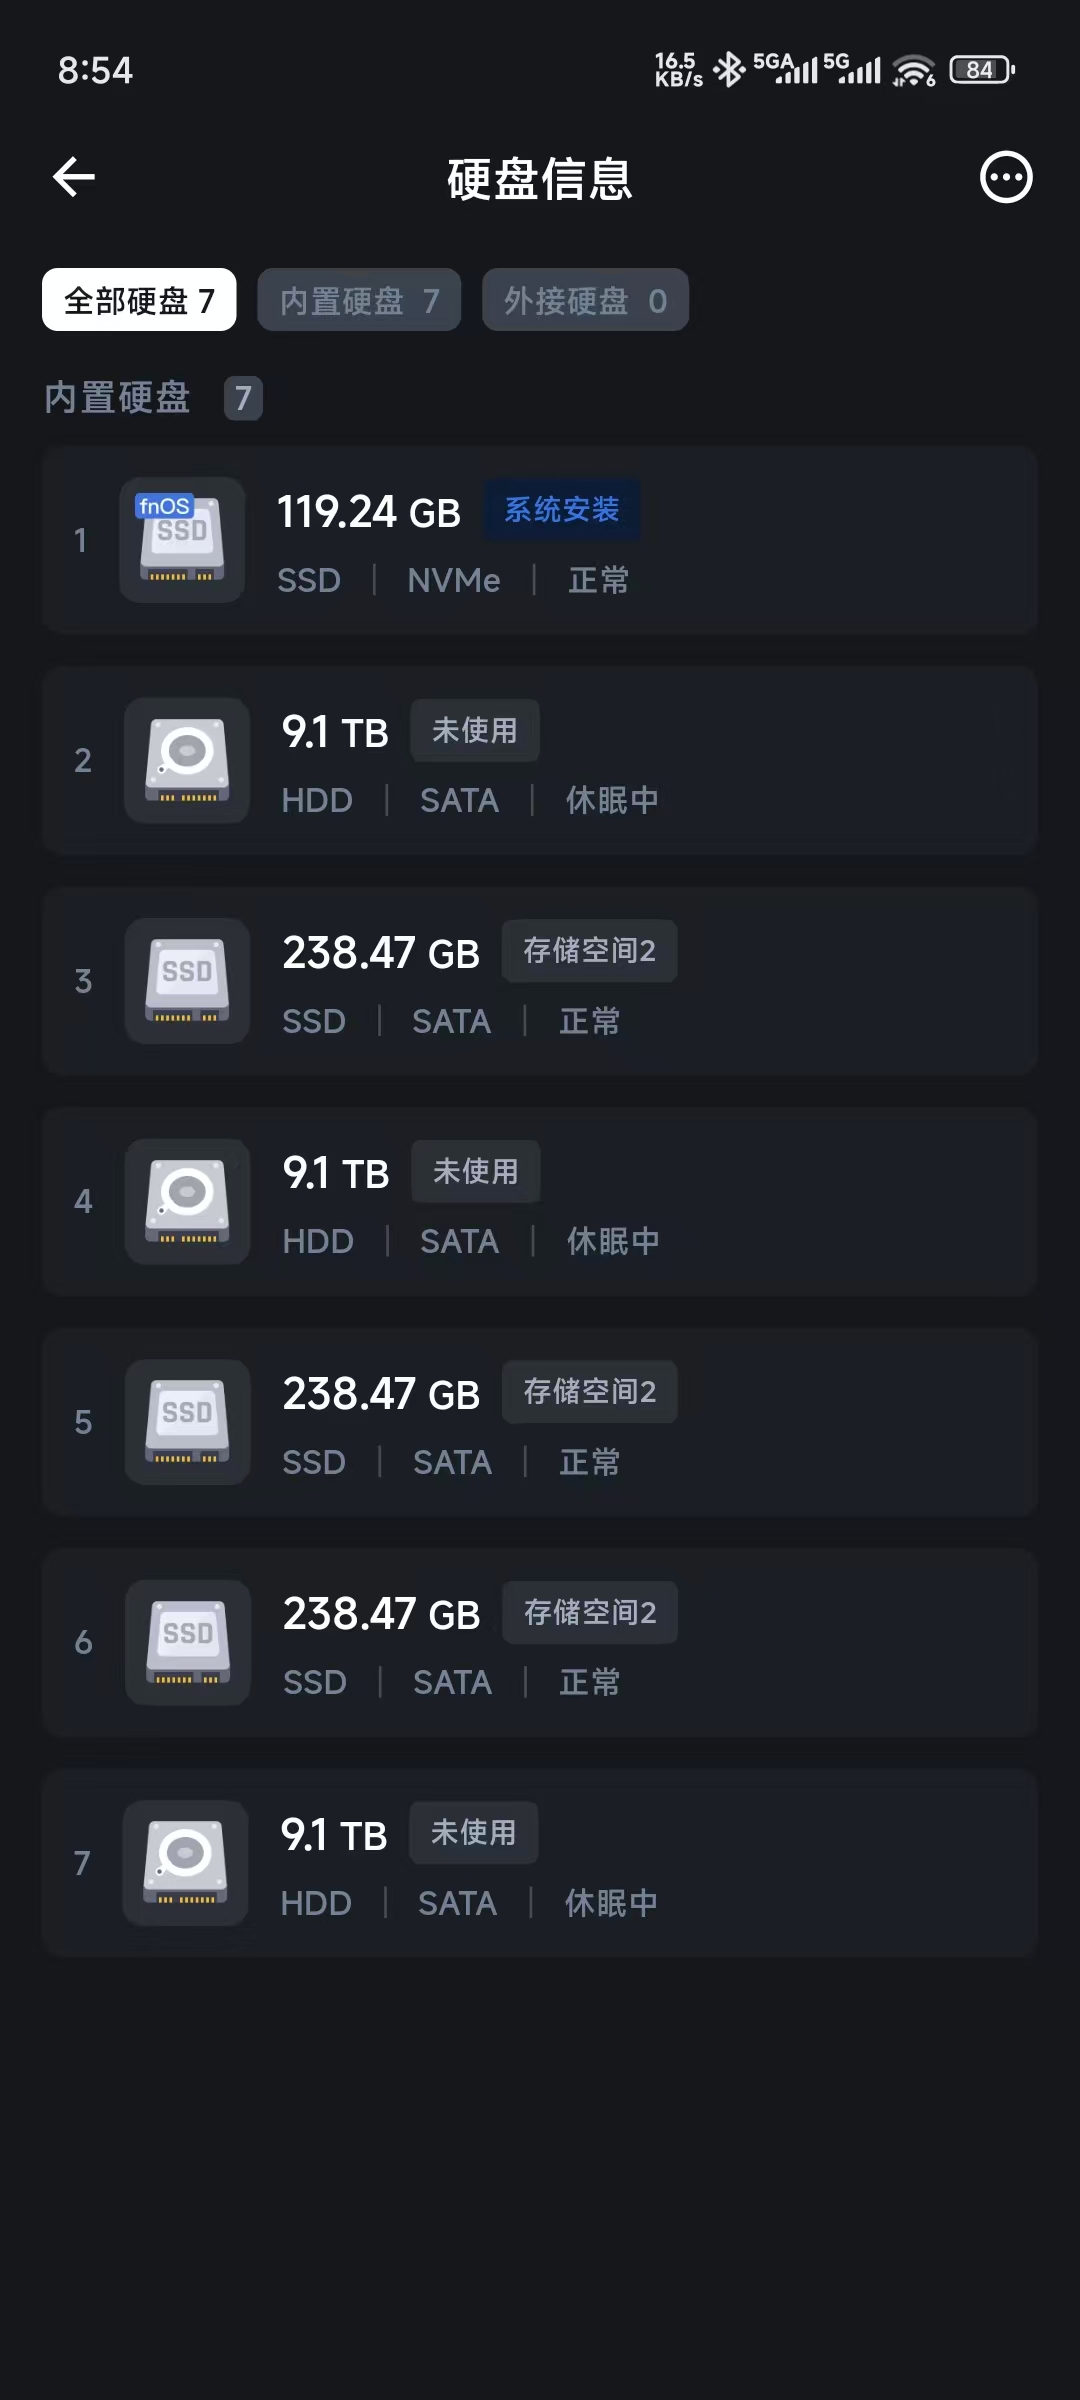This screenshot has width=1080, height=2400.
Task: Tap the HDD icon for disk 7
Action: click(185, 1863)
